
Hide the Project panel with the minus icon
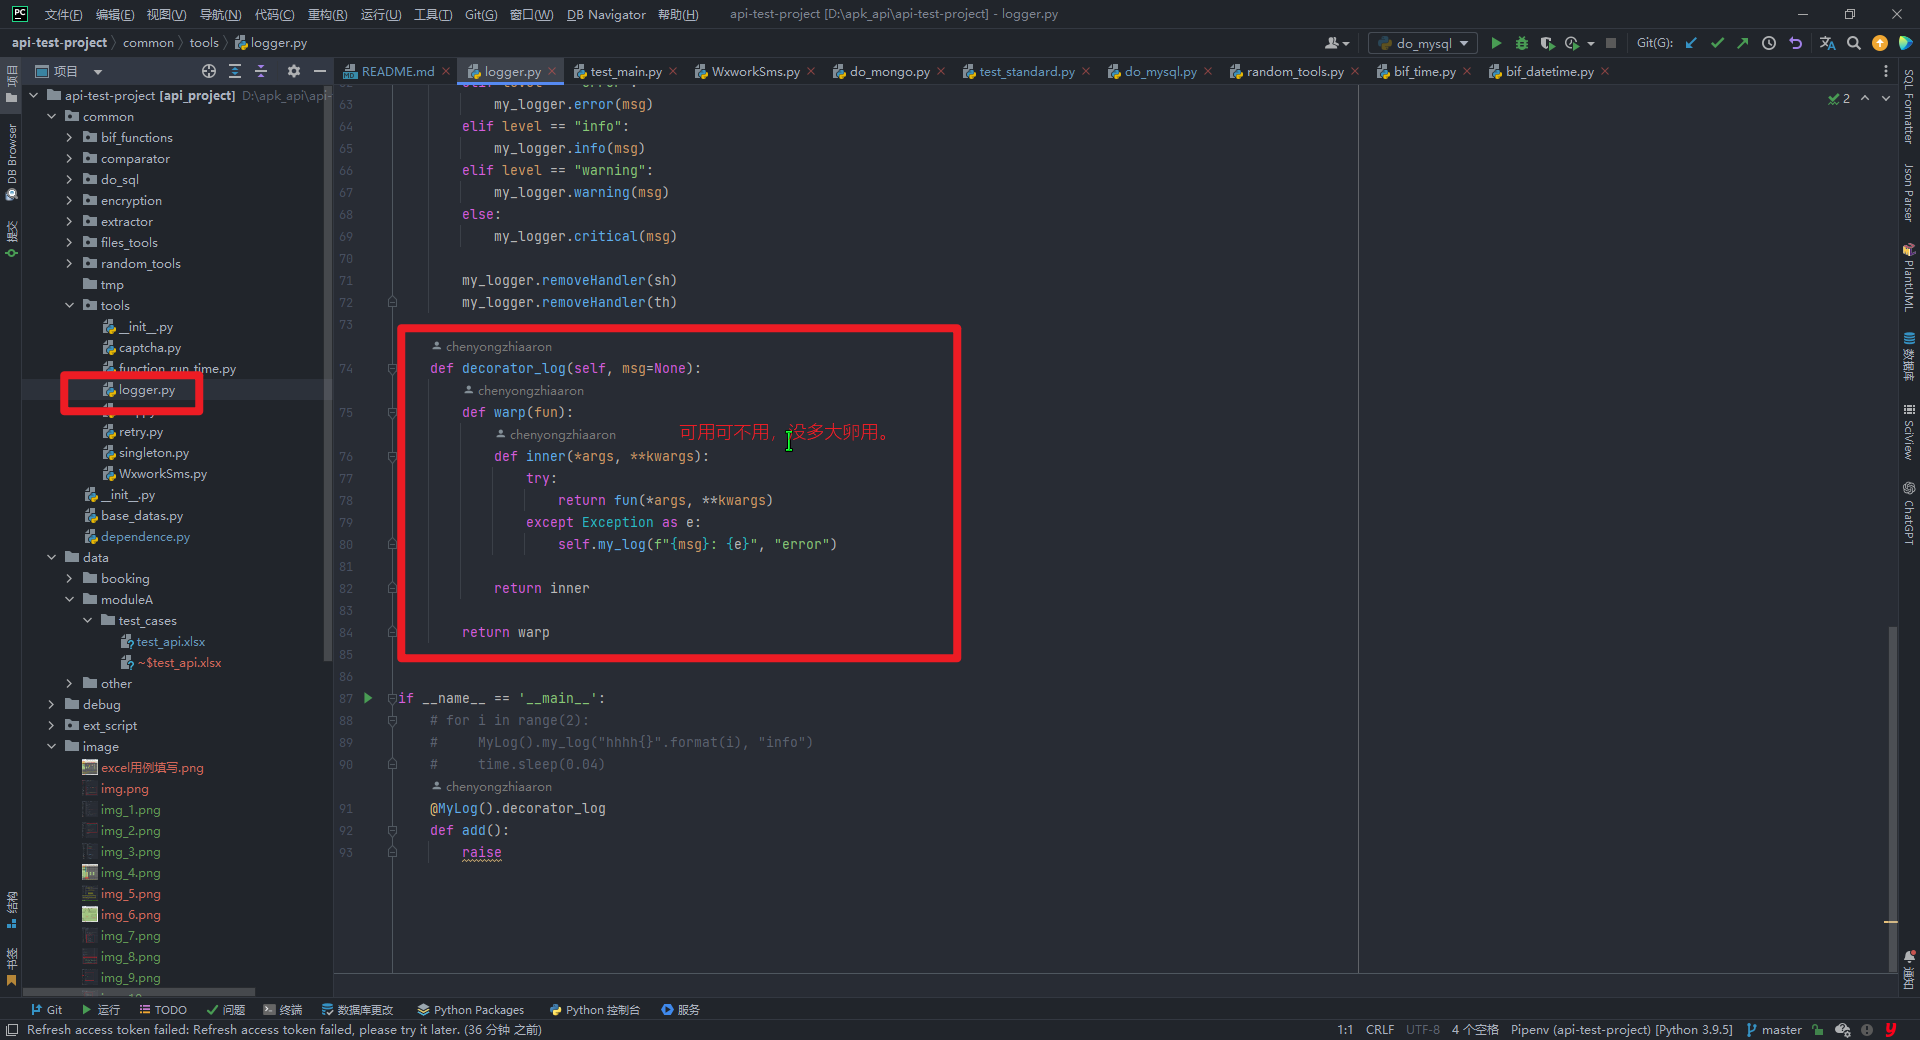(320, 71)
